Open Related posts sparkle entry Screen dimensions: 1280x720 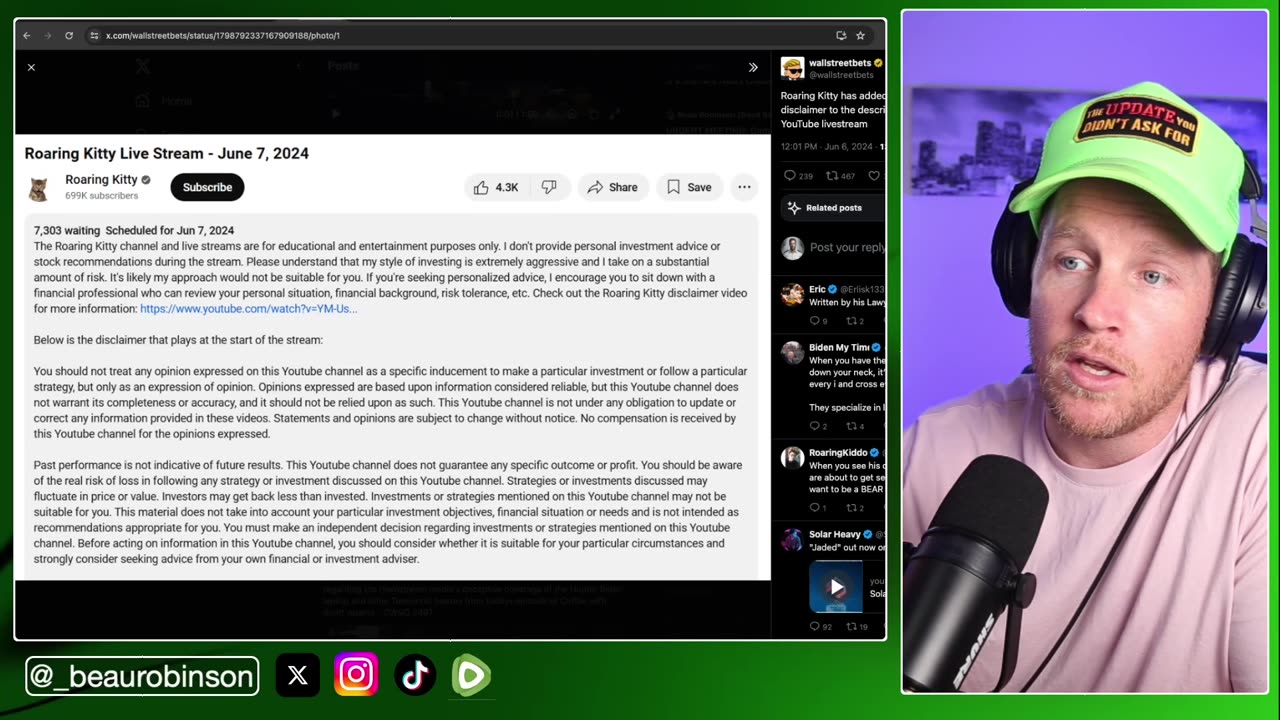pyautogui.click(x=833, y=208)
